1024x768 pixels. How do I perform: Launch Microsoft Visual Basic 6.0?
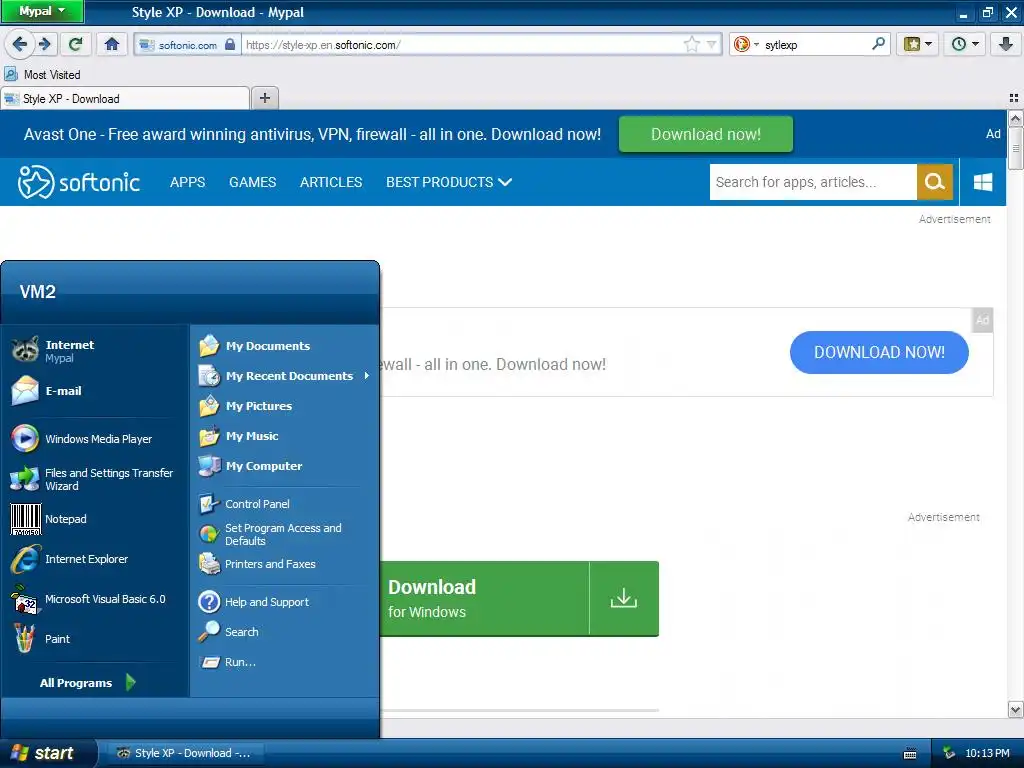[x=95, y=599]
